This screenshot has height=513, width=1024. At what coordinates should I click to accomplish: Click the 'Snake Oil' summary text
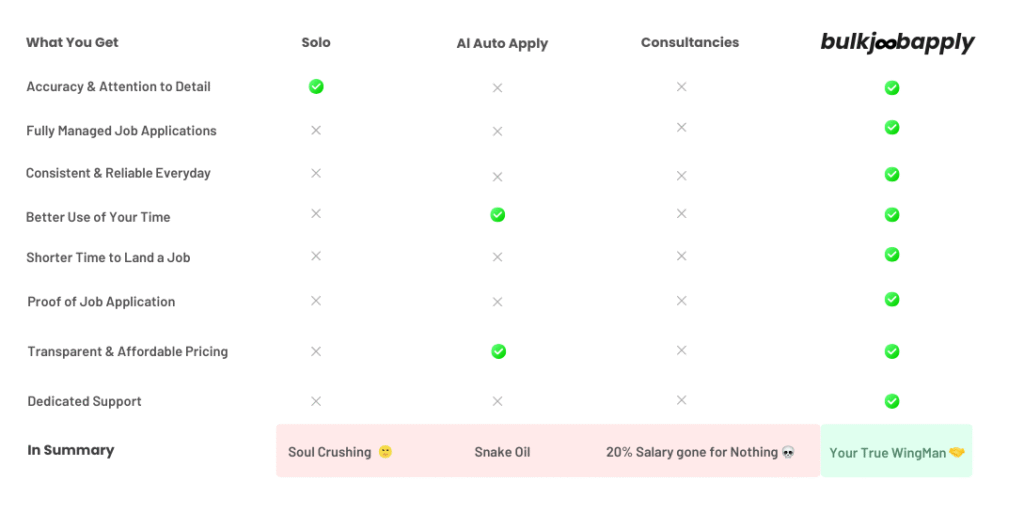(502, 452)
